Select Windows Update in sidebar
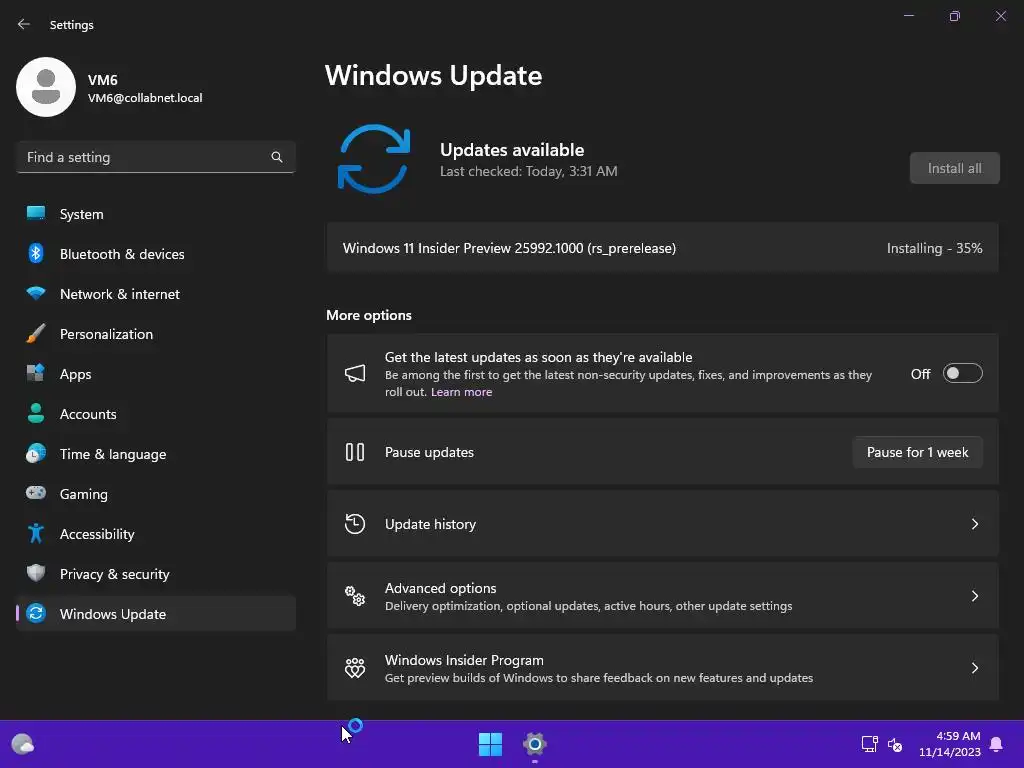Image resolution: width=1024 pixels, height=768 pixels. [155, 614]
